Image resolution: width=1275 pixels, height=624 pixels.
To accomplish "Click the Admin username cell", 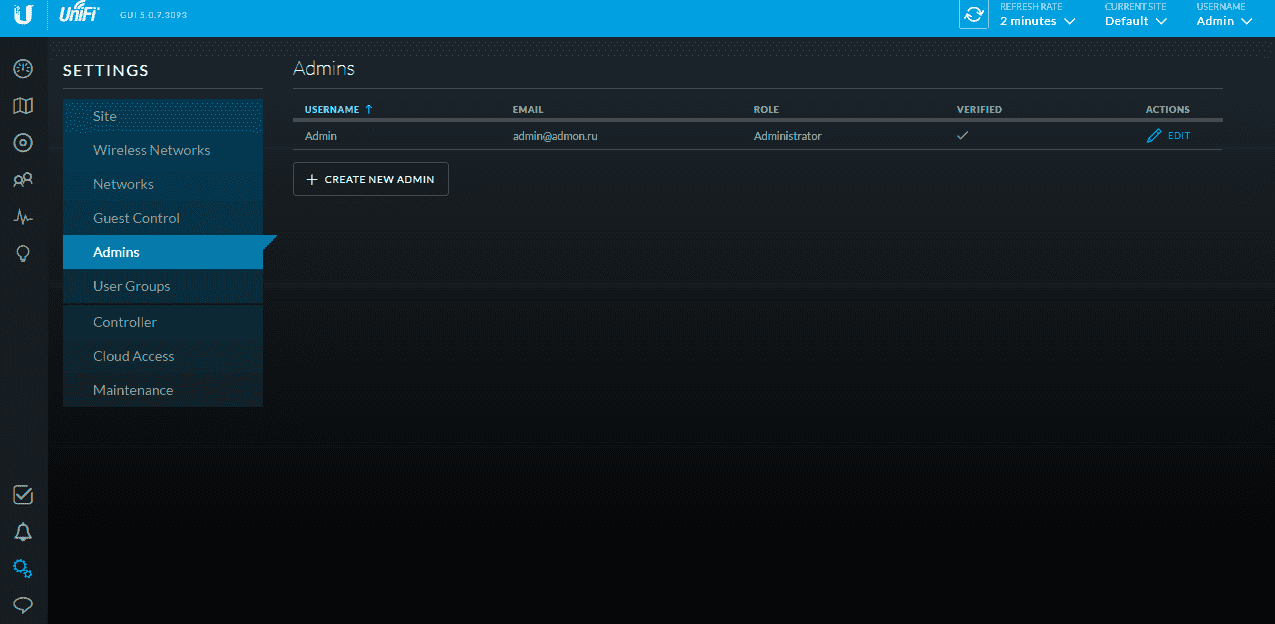I will tap(321, 136).
